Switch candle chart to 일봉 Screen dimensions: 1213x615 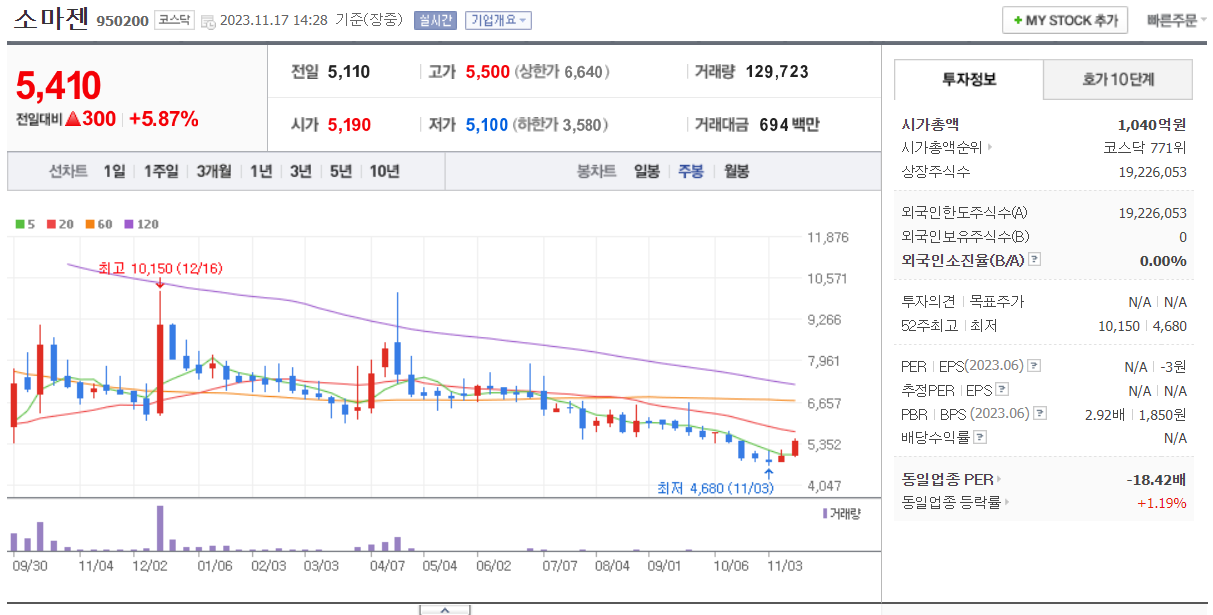[x=647, y=171]
